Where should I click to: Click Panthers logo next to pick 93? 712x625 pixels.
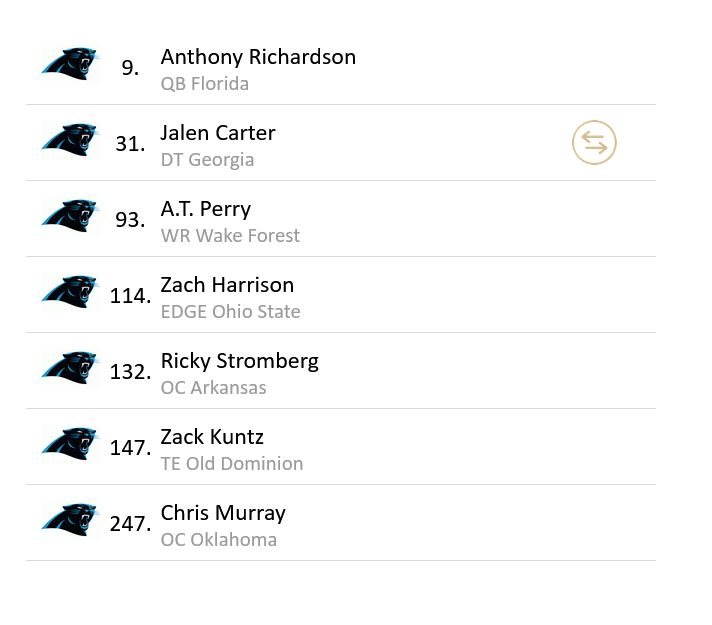click(x=70, y=217)
